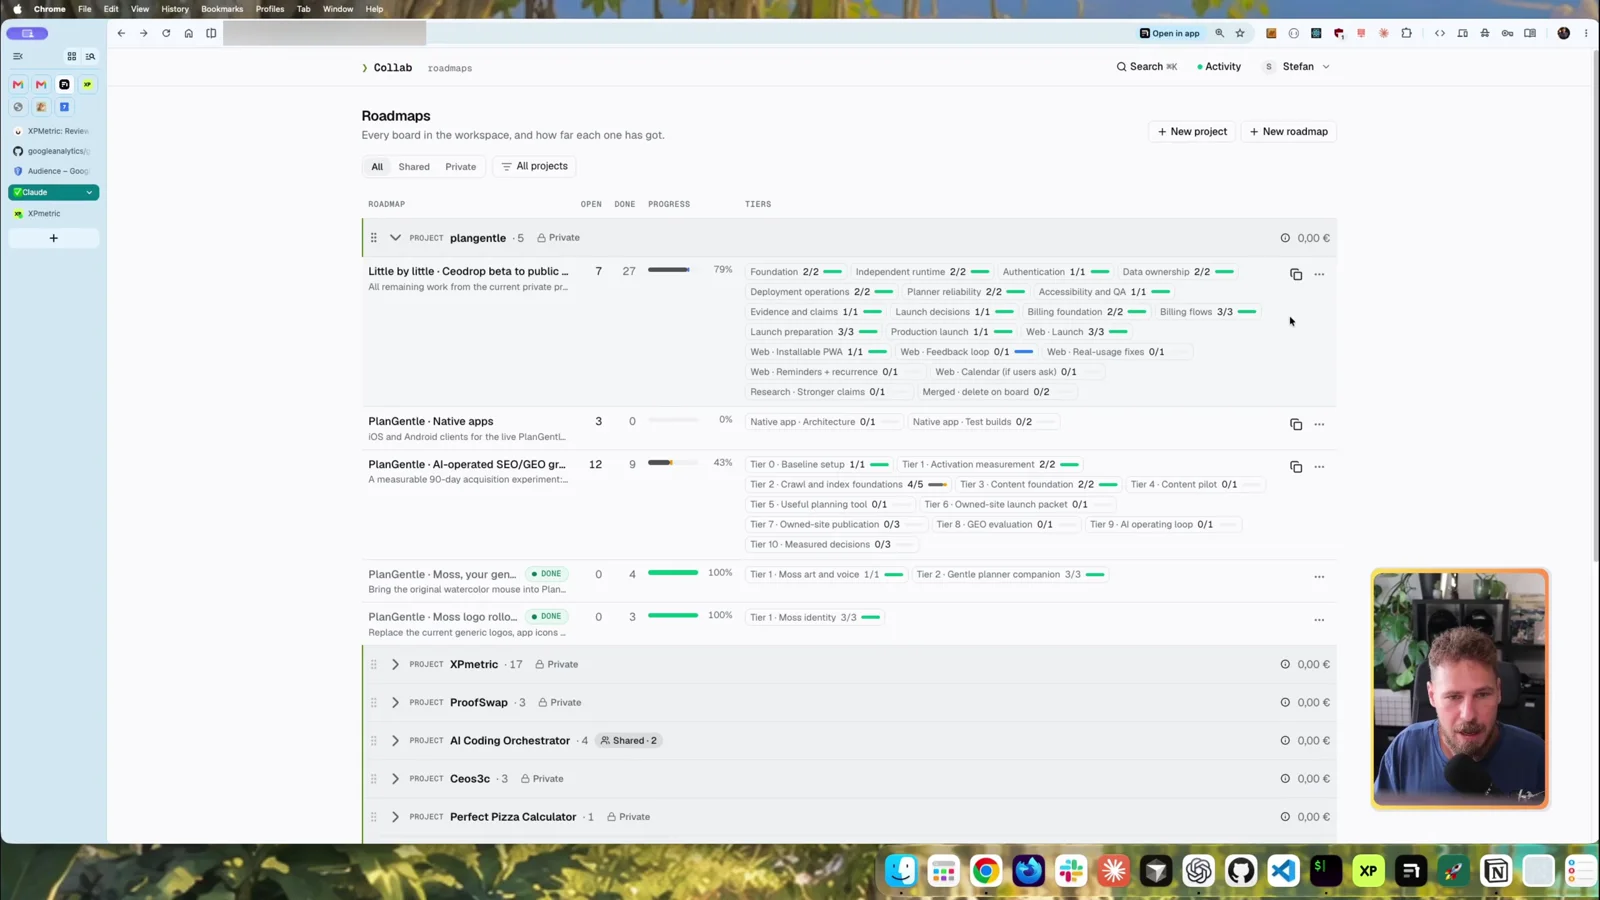Open GitHub Desktop from the Dock
The width and height of the screenshot is (1600, 900).
(x=1241, y=871)
